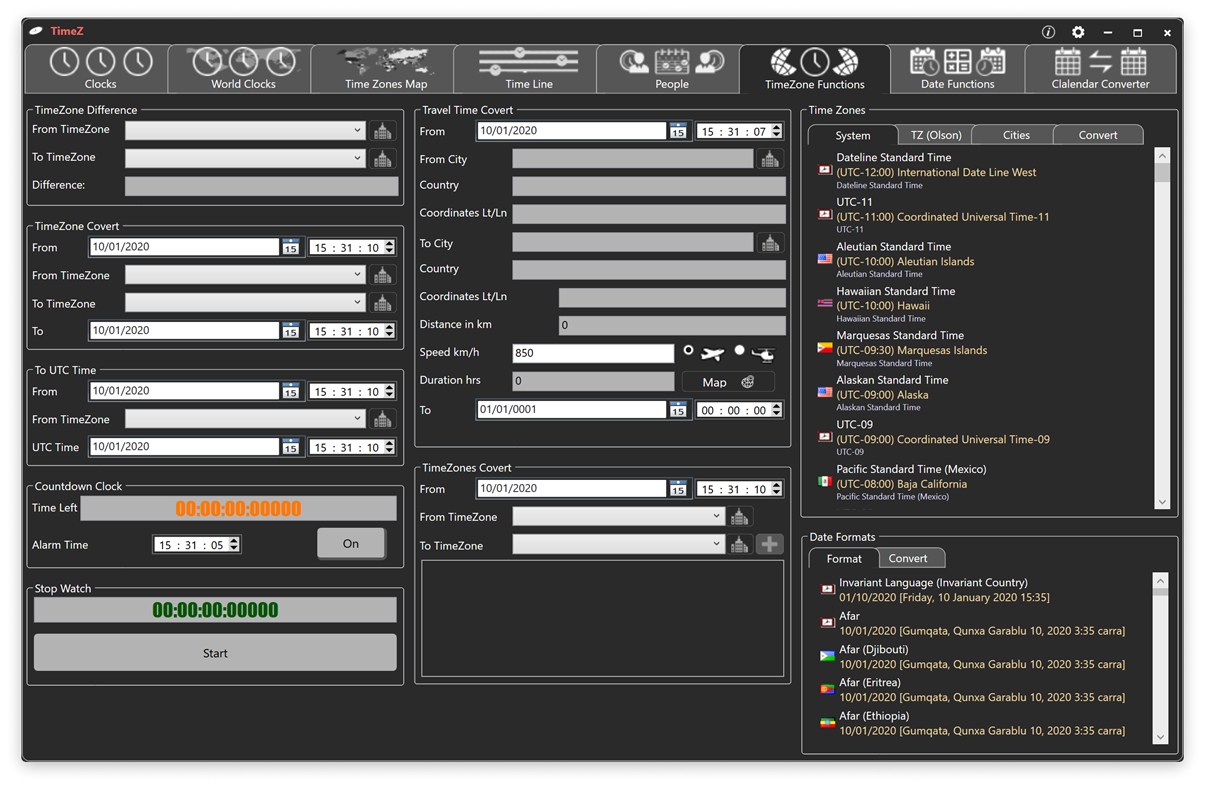Pick city for TimeZone Covert From TimeZone
Image resolution: width=1205 pixels, height=787 pixels.
[x=383, y=275]
